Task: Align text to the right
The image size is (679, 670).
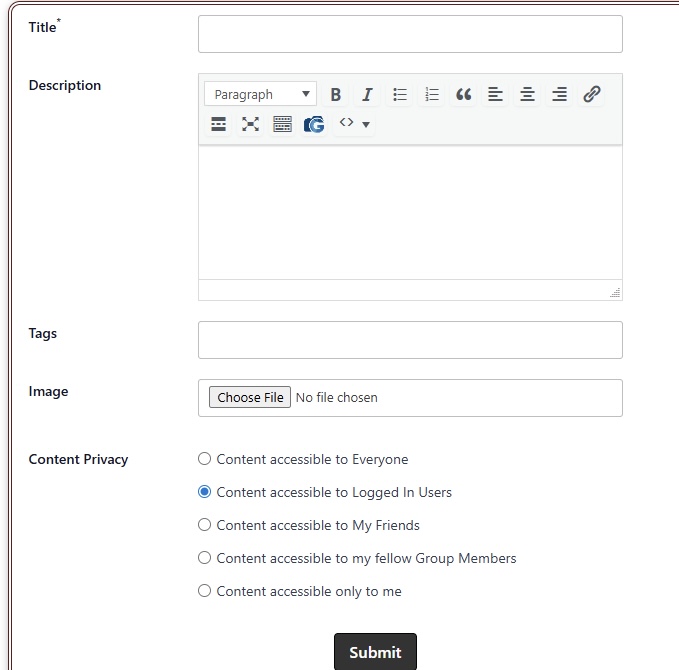Action: [559, 94]
